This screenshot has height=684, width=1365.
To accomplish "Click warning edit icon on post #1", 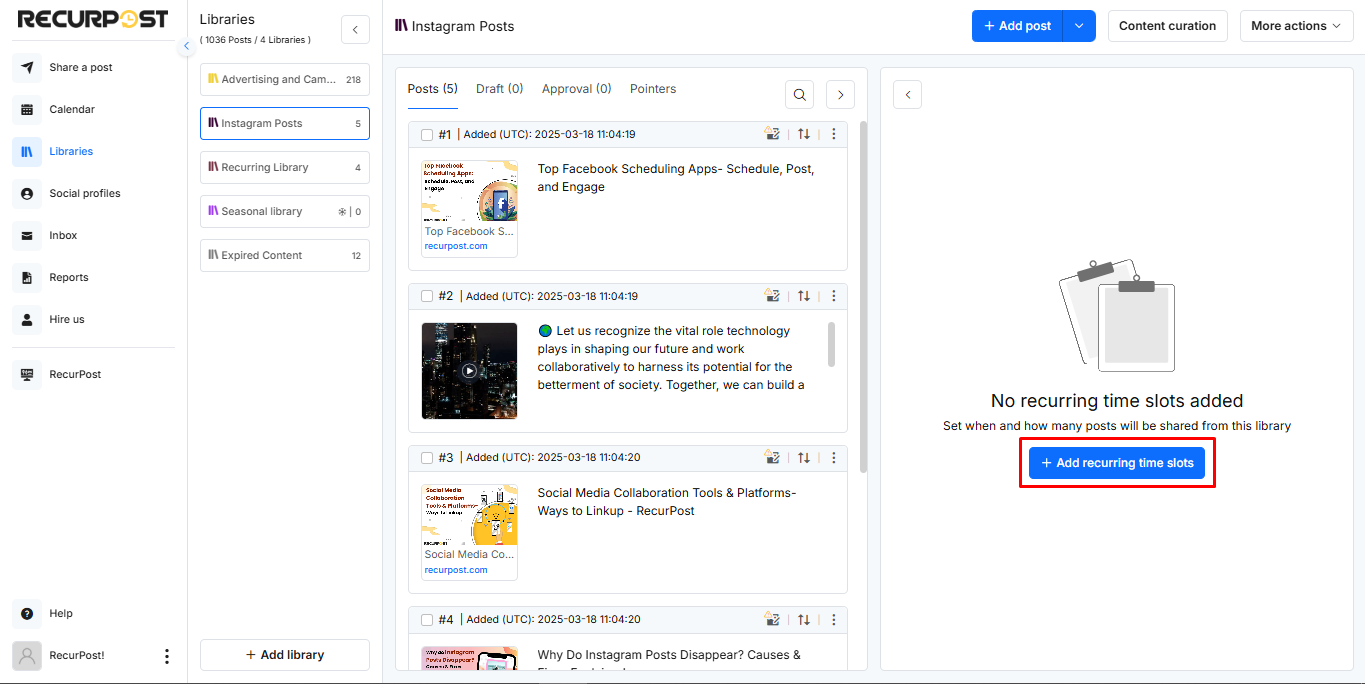I will [x=772, y=134].
